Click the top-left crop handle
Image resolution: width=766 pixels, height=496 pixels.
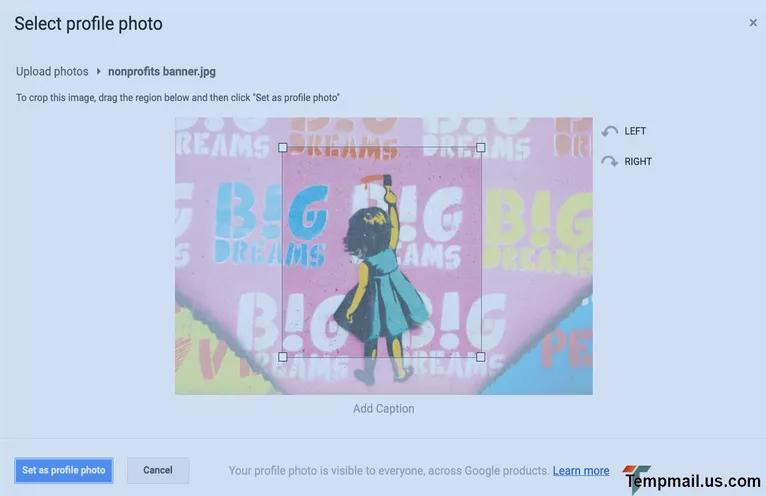click(282, 148)
